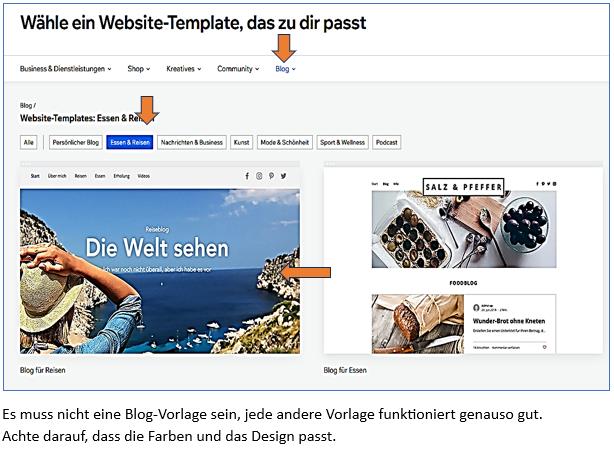
Task: Expand the Community menu
Action: pos(238,69)
